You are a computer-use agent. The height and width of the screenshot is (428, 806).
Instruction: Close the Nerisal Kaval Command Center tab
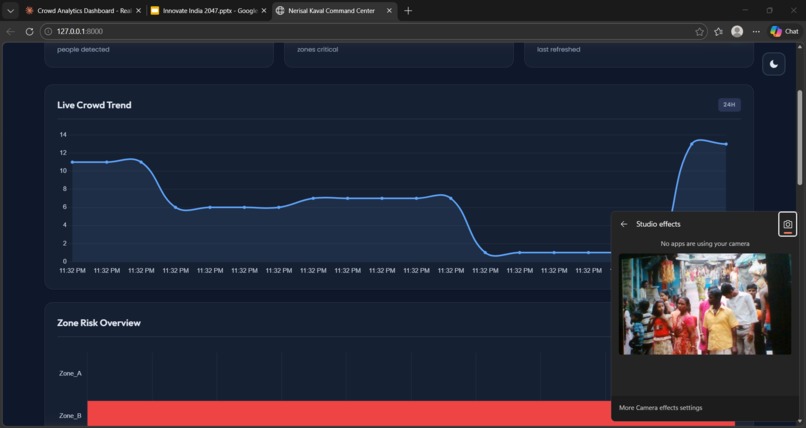point(389,10)
